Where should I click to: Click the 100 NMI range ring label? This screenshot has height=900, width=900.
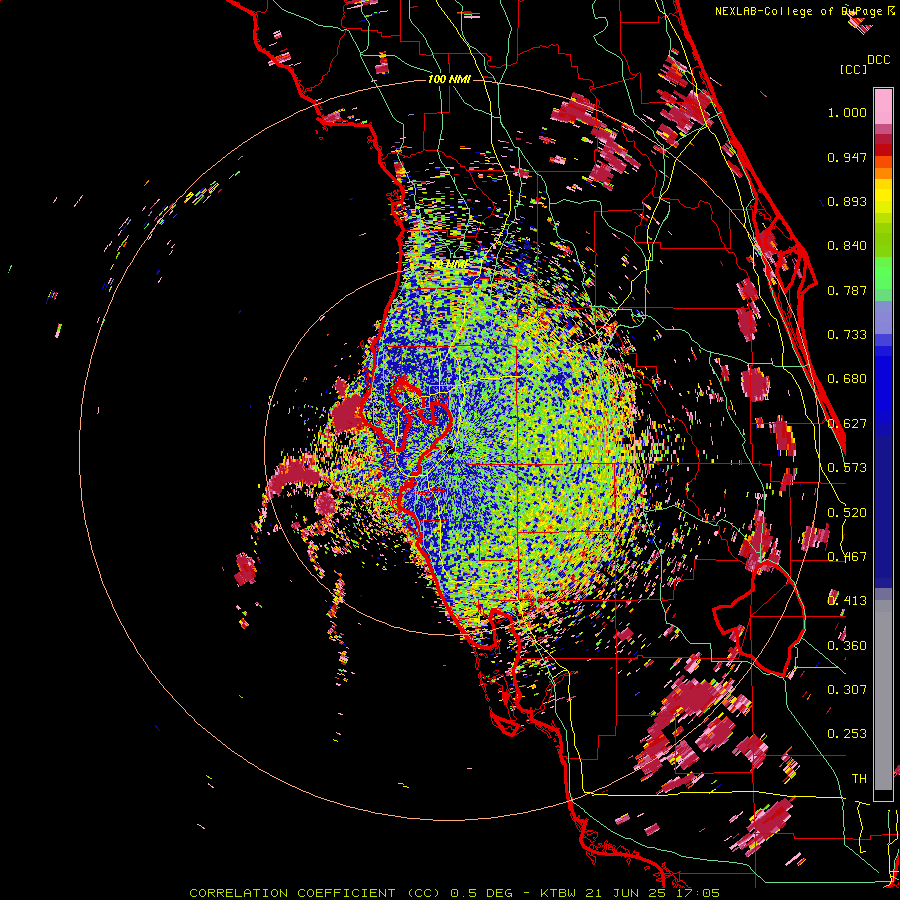(x=449, y=79)
